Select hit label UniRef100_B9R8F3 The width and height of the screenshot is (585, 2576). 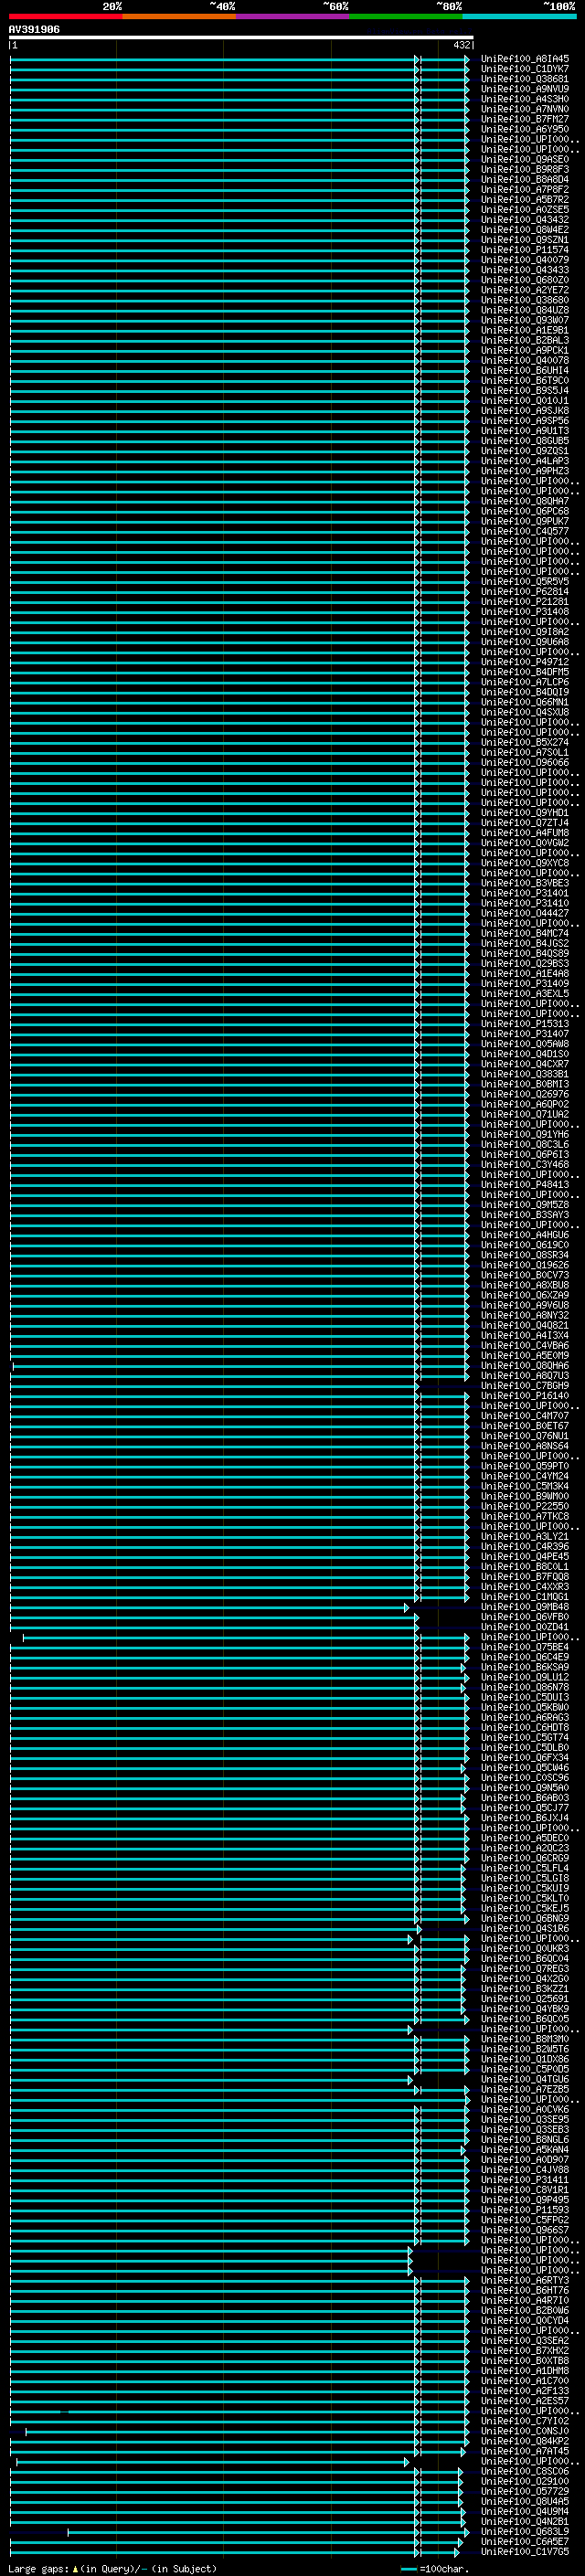coord(525,169)
